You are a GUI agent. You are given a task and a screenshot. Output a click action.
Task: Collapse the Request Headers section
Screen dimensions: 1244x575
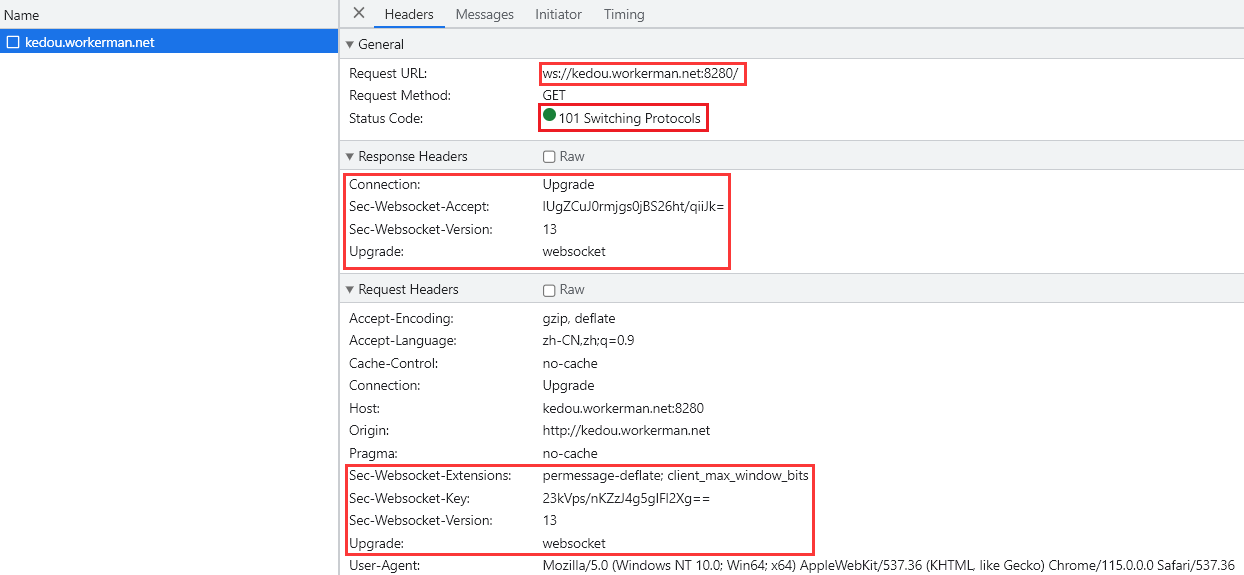click(x=350, y=290)
